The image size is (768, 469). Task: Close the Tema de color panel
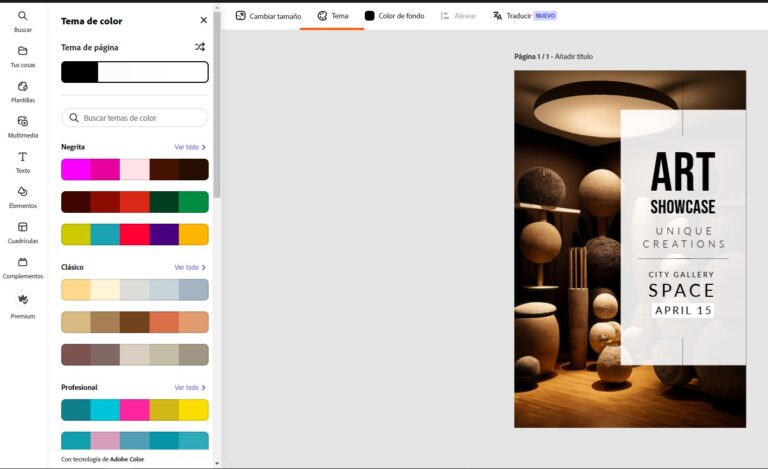[x=204, y=20]
